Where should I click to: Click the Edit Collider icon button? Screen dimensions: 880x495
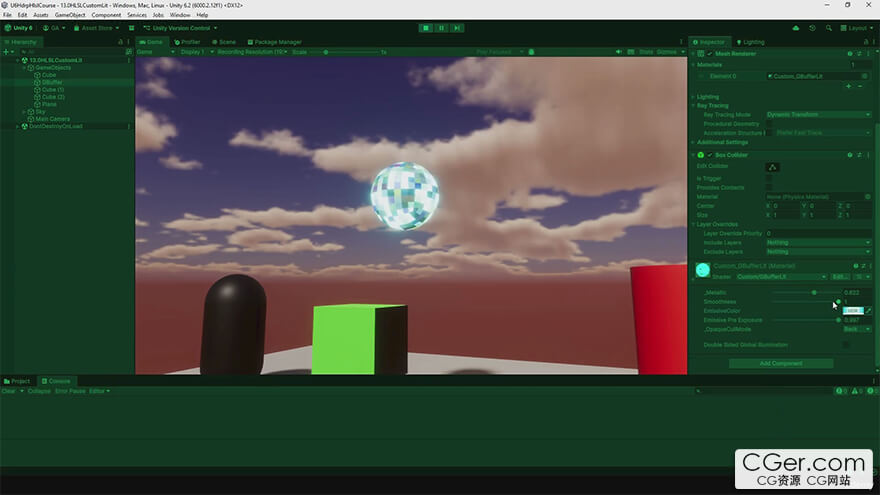tap(772, 167)
